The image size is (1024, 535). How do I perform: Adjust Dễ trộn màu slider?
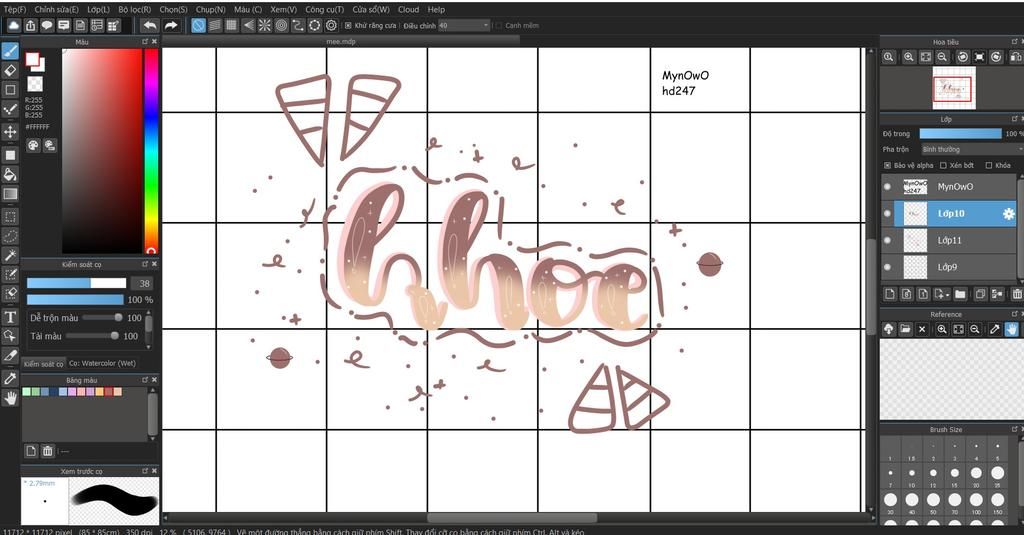click(x=102, y=317)
